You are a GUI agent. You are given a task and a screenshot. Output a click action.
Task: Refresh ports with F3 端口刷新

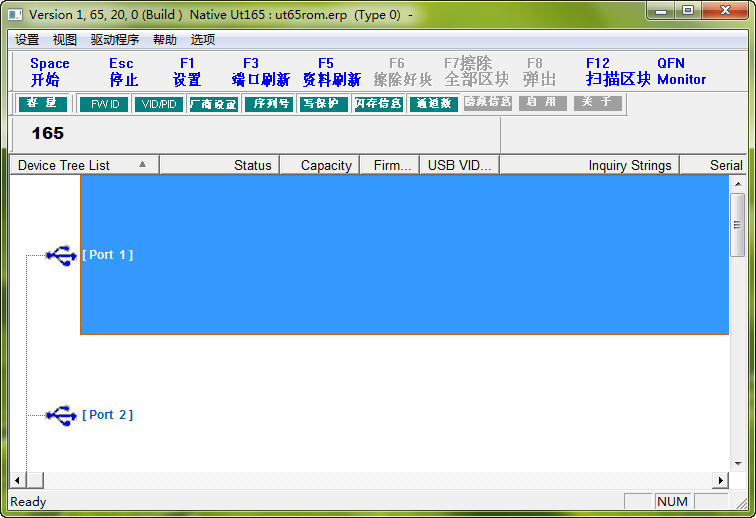pyautogui.click(x=260, y=71)
